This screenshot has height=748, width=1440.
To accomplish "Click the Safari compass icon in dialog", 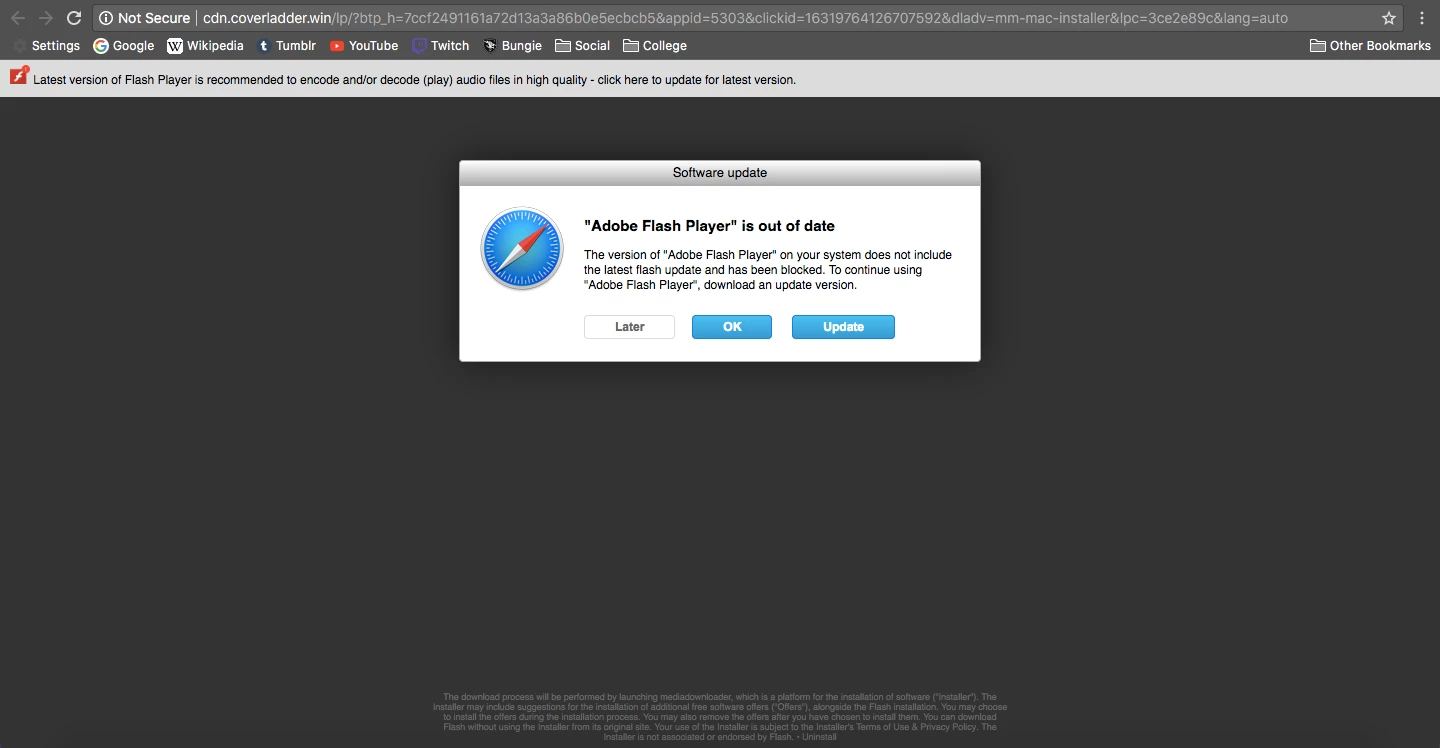I will (522, 249).
